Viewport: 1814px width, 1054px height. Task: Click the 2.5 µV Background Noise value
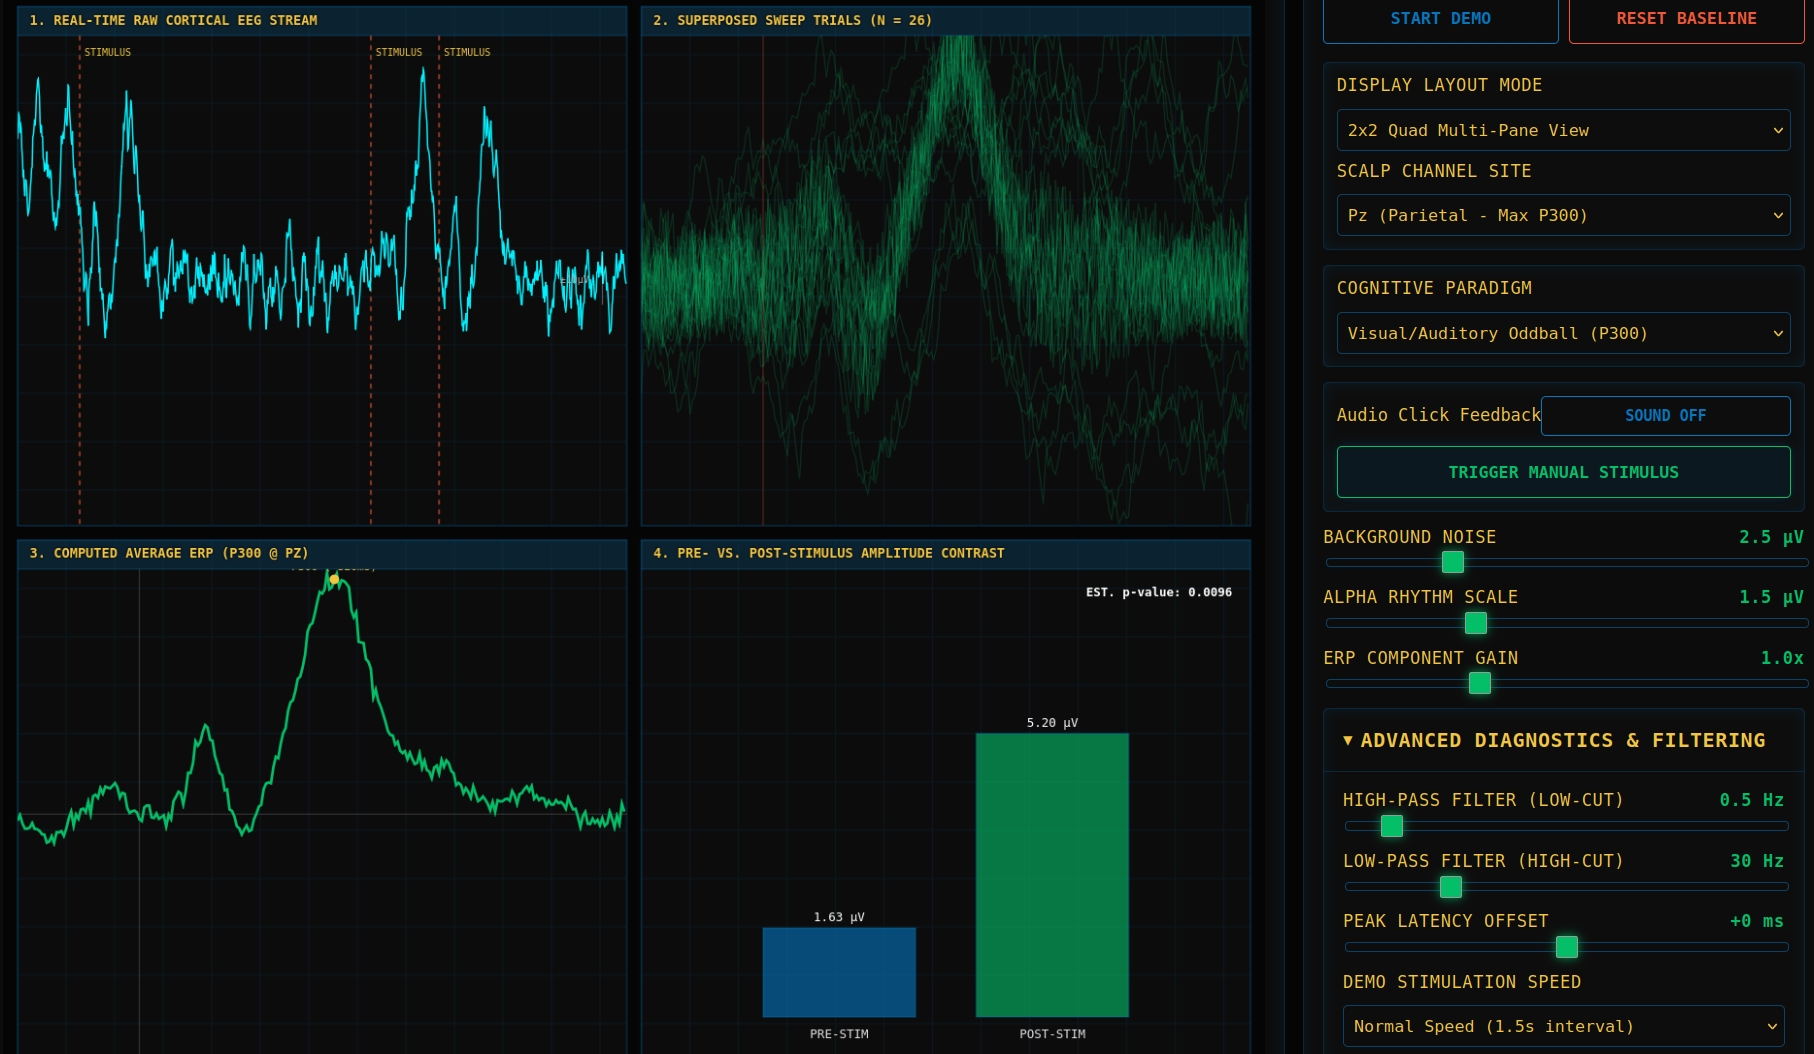(x=1771, y=537)
